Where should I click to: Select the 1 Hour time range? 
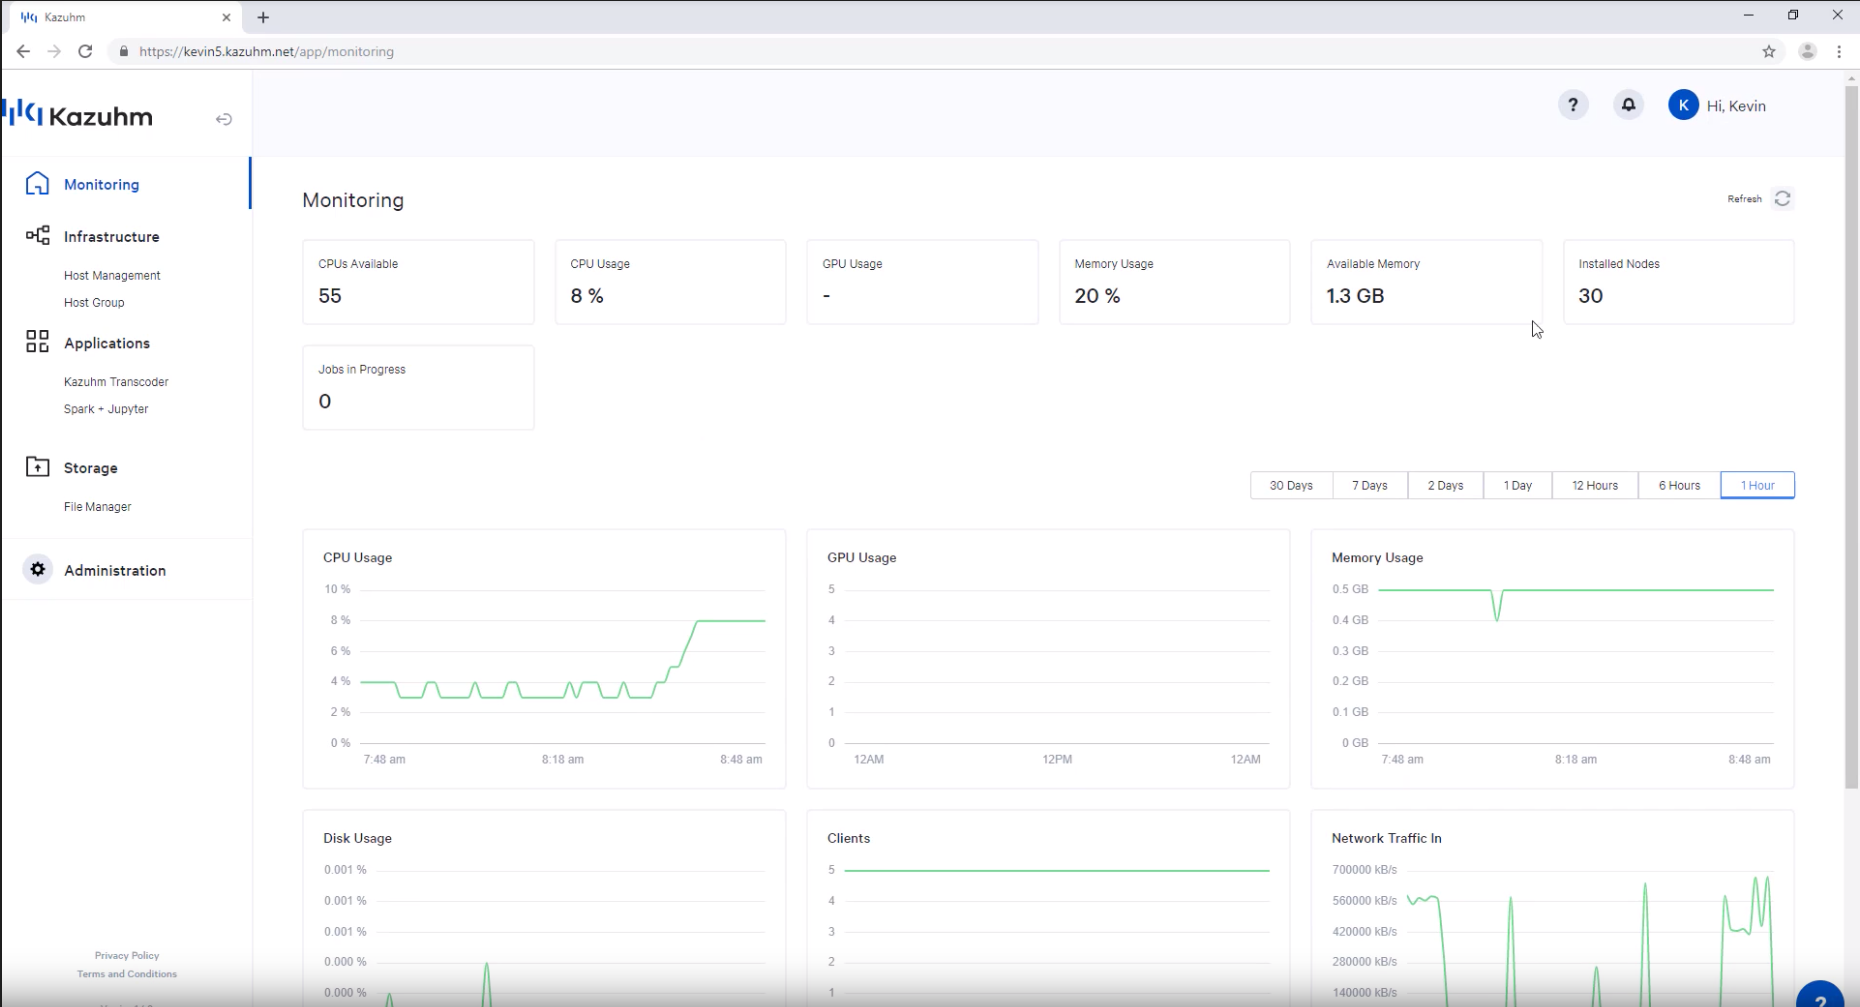[1757, 485]
